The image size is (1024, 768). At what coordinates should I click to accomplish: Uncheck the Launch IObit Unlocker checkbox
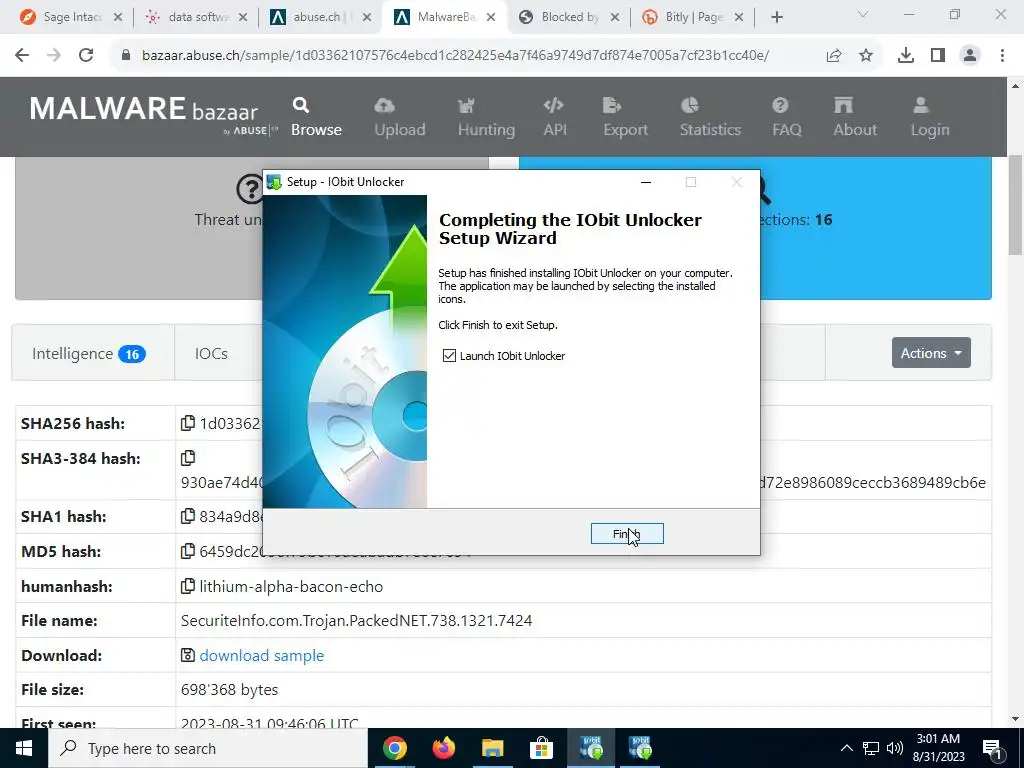[449, 355]
